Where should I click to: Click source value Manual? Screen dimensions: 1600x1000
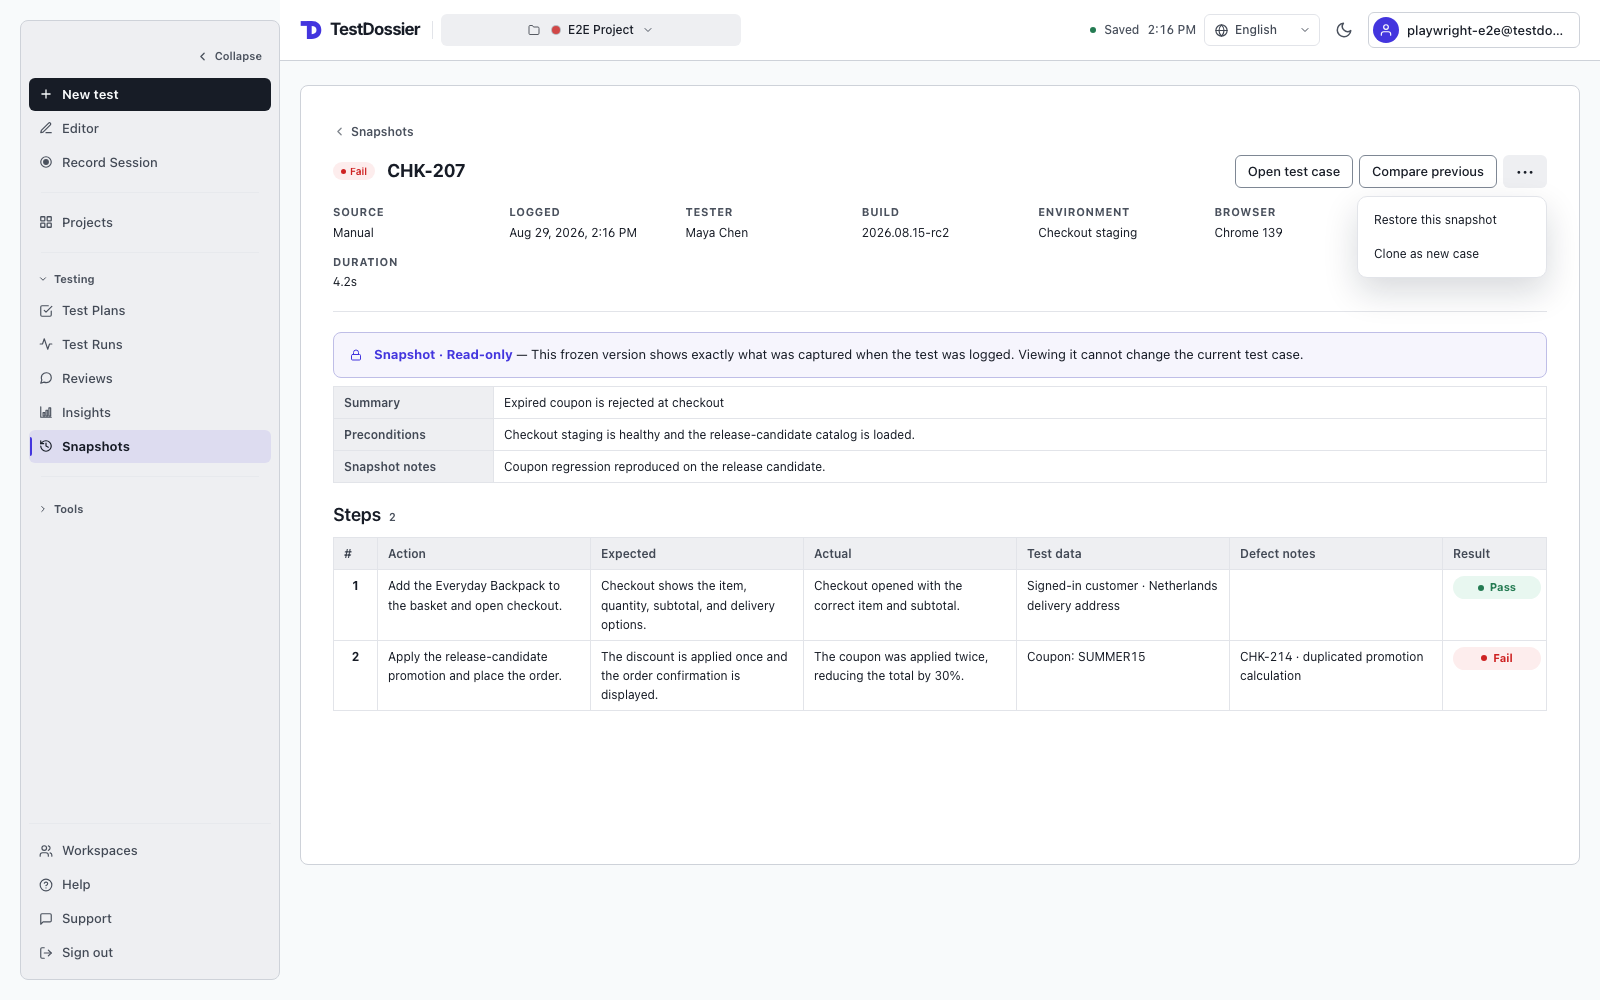pos(353,233)
